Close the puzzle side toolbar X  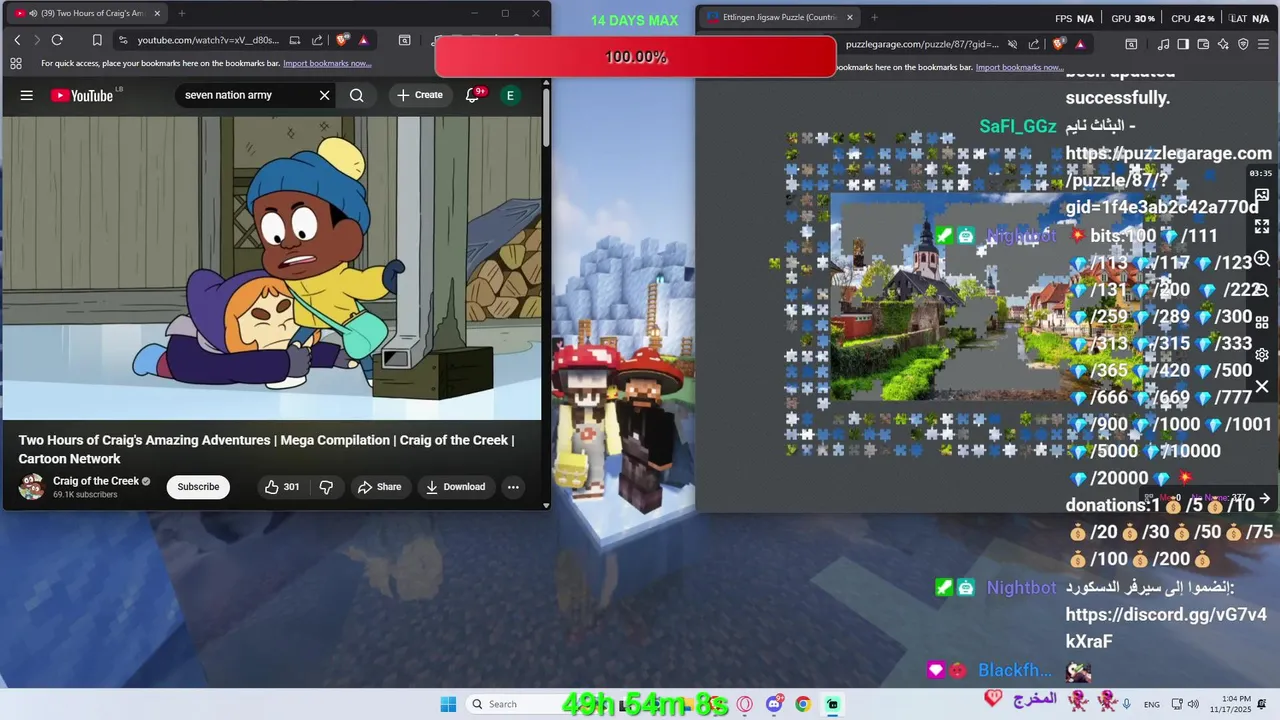(x=1262, y=386)
